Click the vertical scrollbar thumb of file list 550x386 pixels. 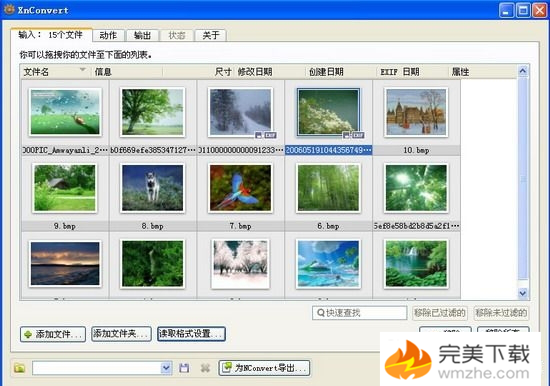coord(523,179)
